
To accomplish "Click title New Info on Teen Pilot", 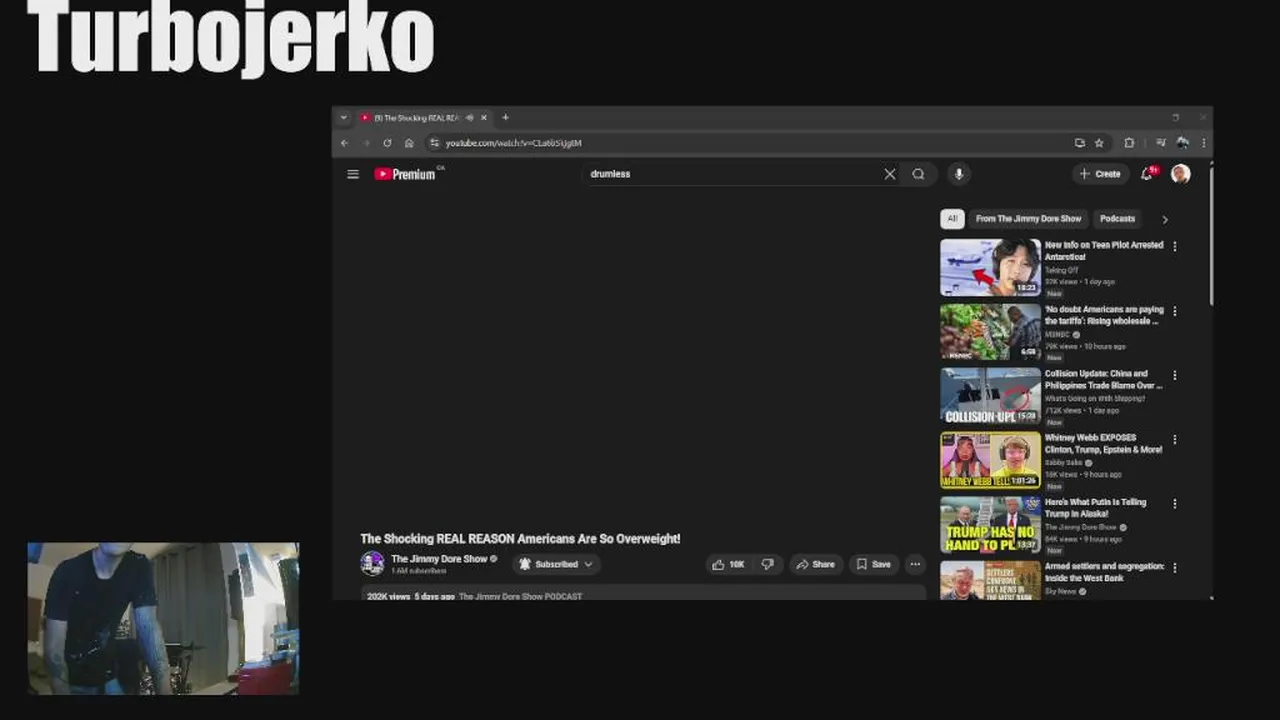I will coord(1104,251).
